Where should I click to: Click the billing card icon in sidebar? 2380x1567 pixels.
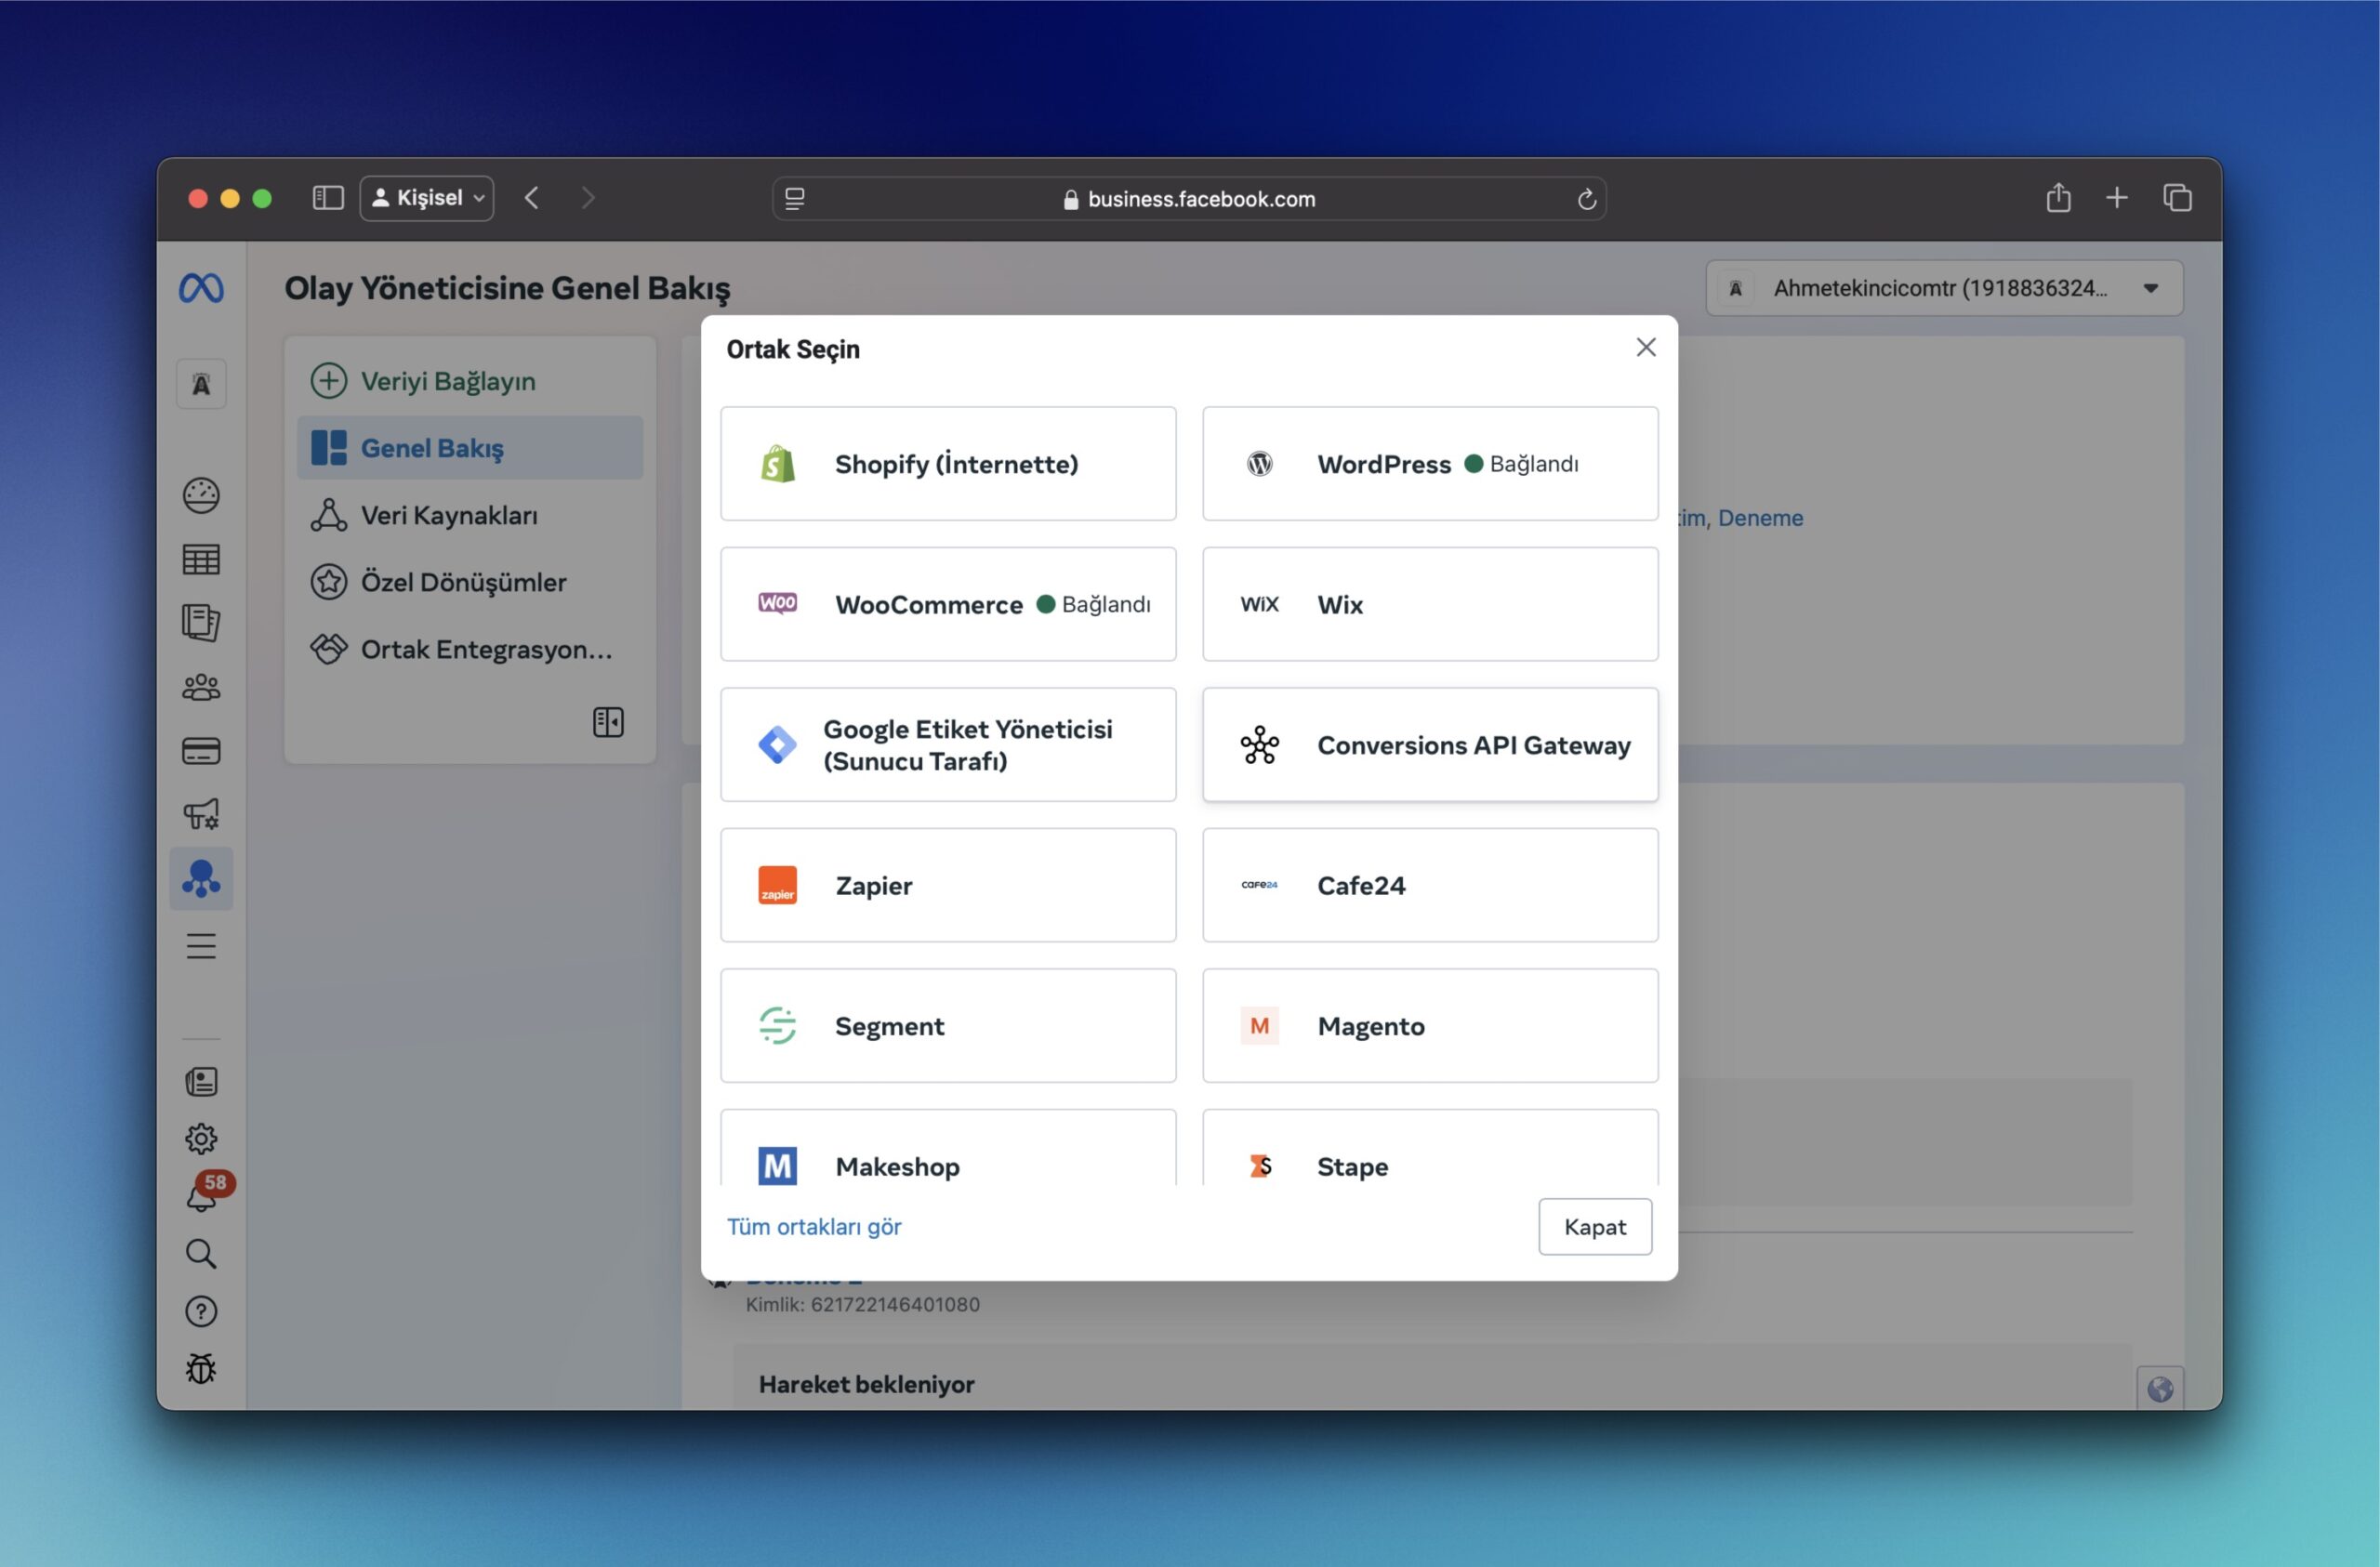click(201, 751)
